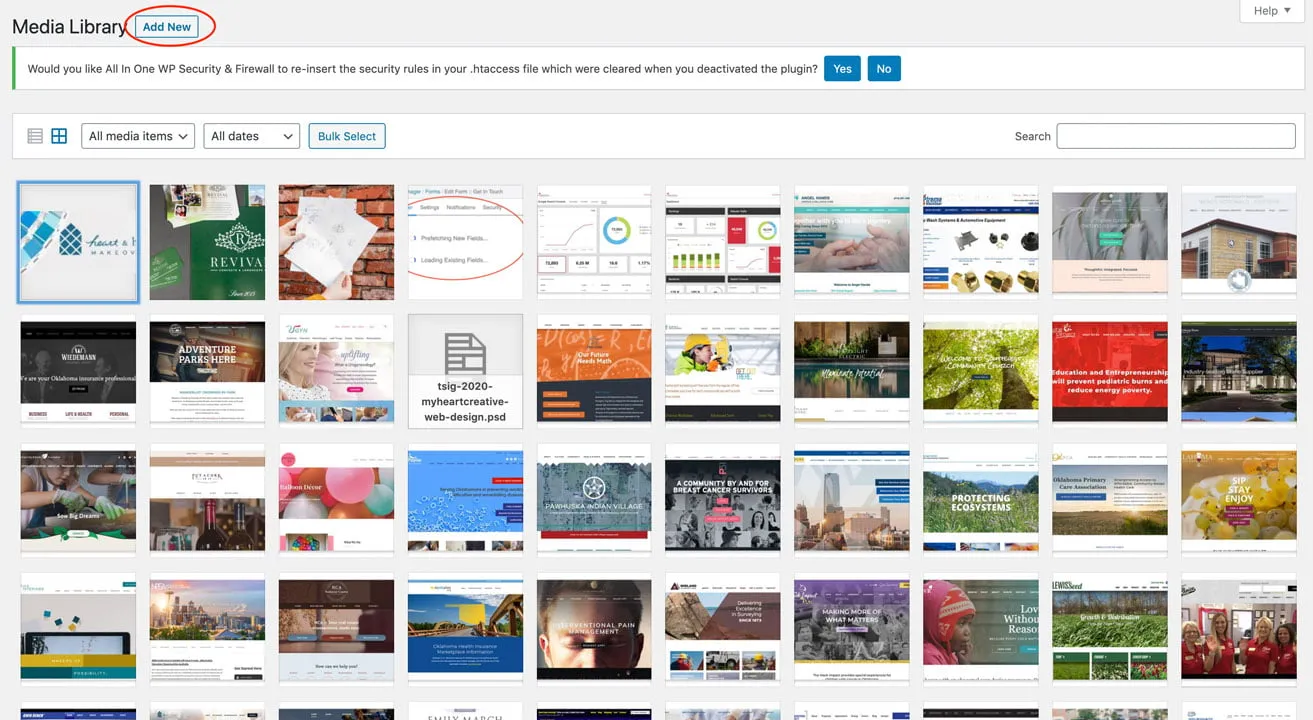Viewport: 1313px width, 720px height.
Task: Open the green Revival business card thumbnail
Action: click(x=207, y=242)
